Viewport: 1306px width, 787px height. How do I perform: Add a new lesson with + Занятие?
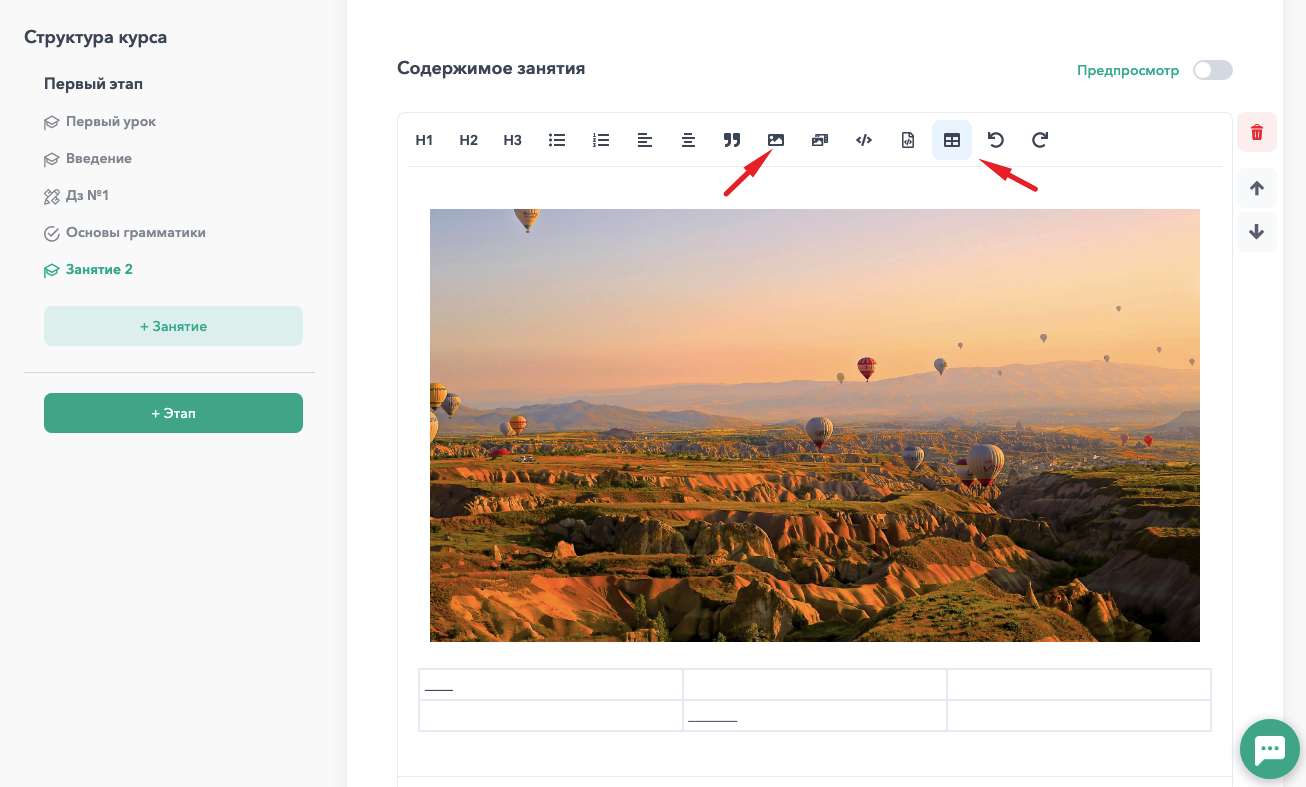click(173, 326)
